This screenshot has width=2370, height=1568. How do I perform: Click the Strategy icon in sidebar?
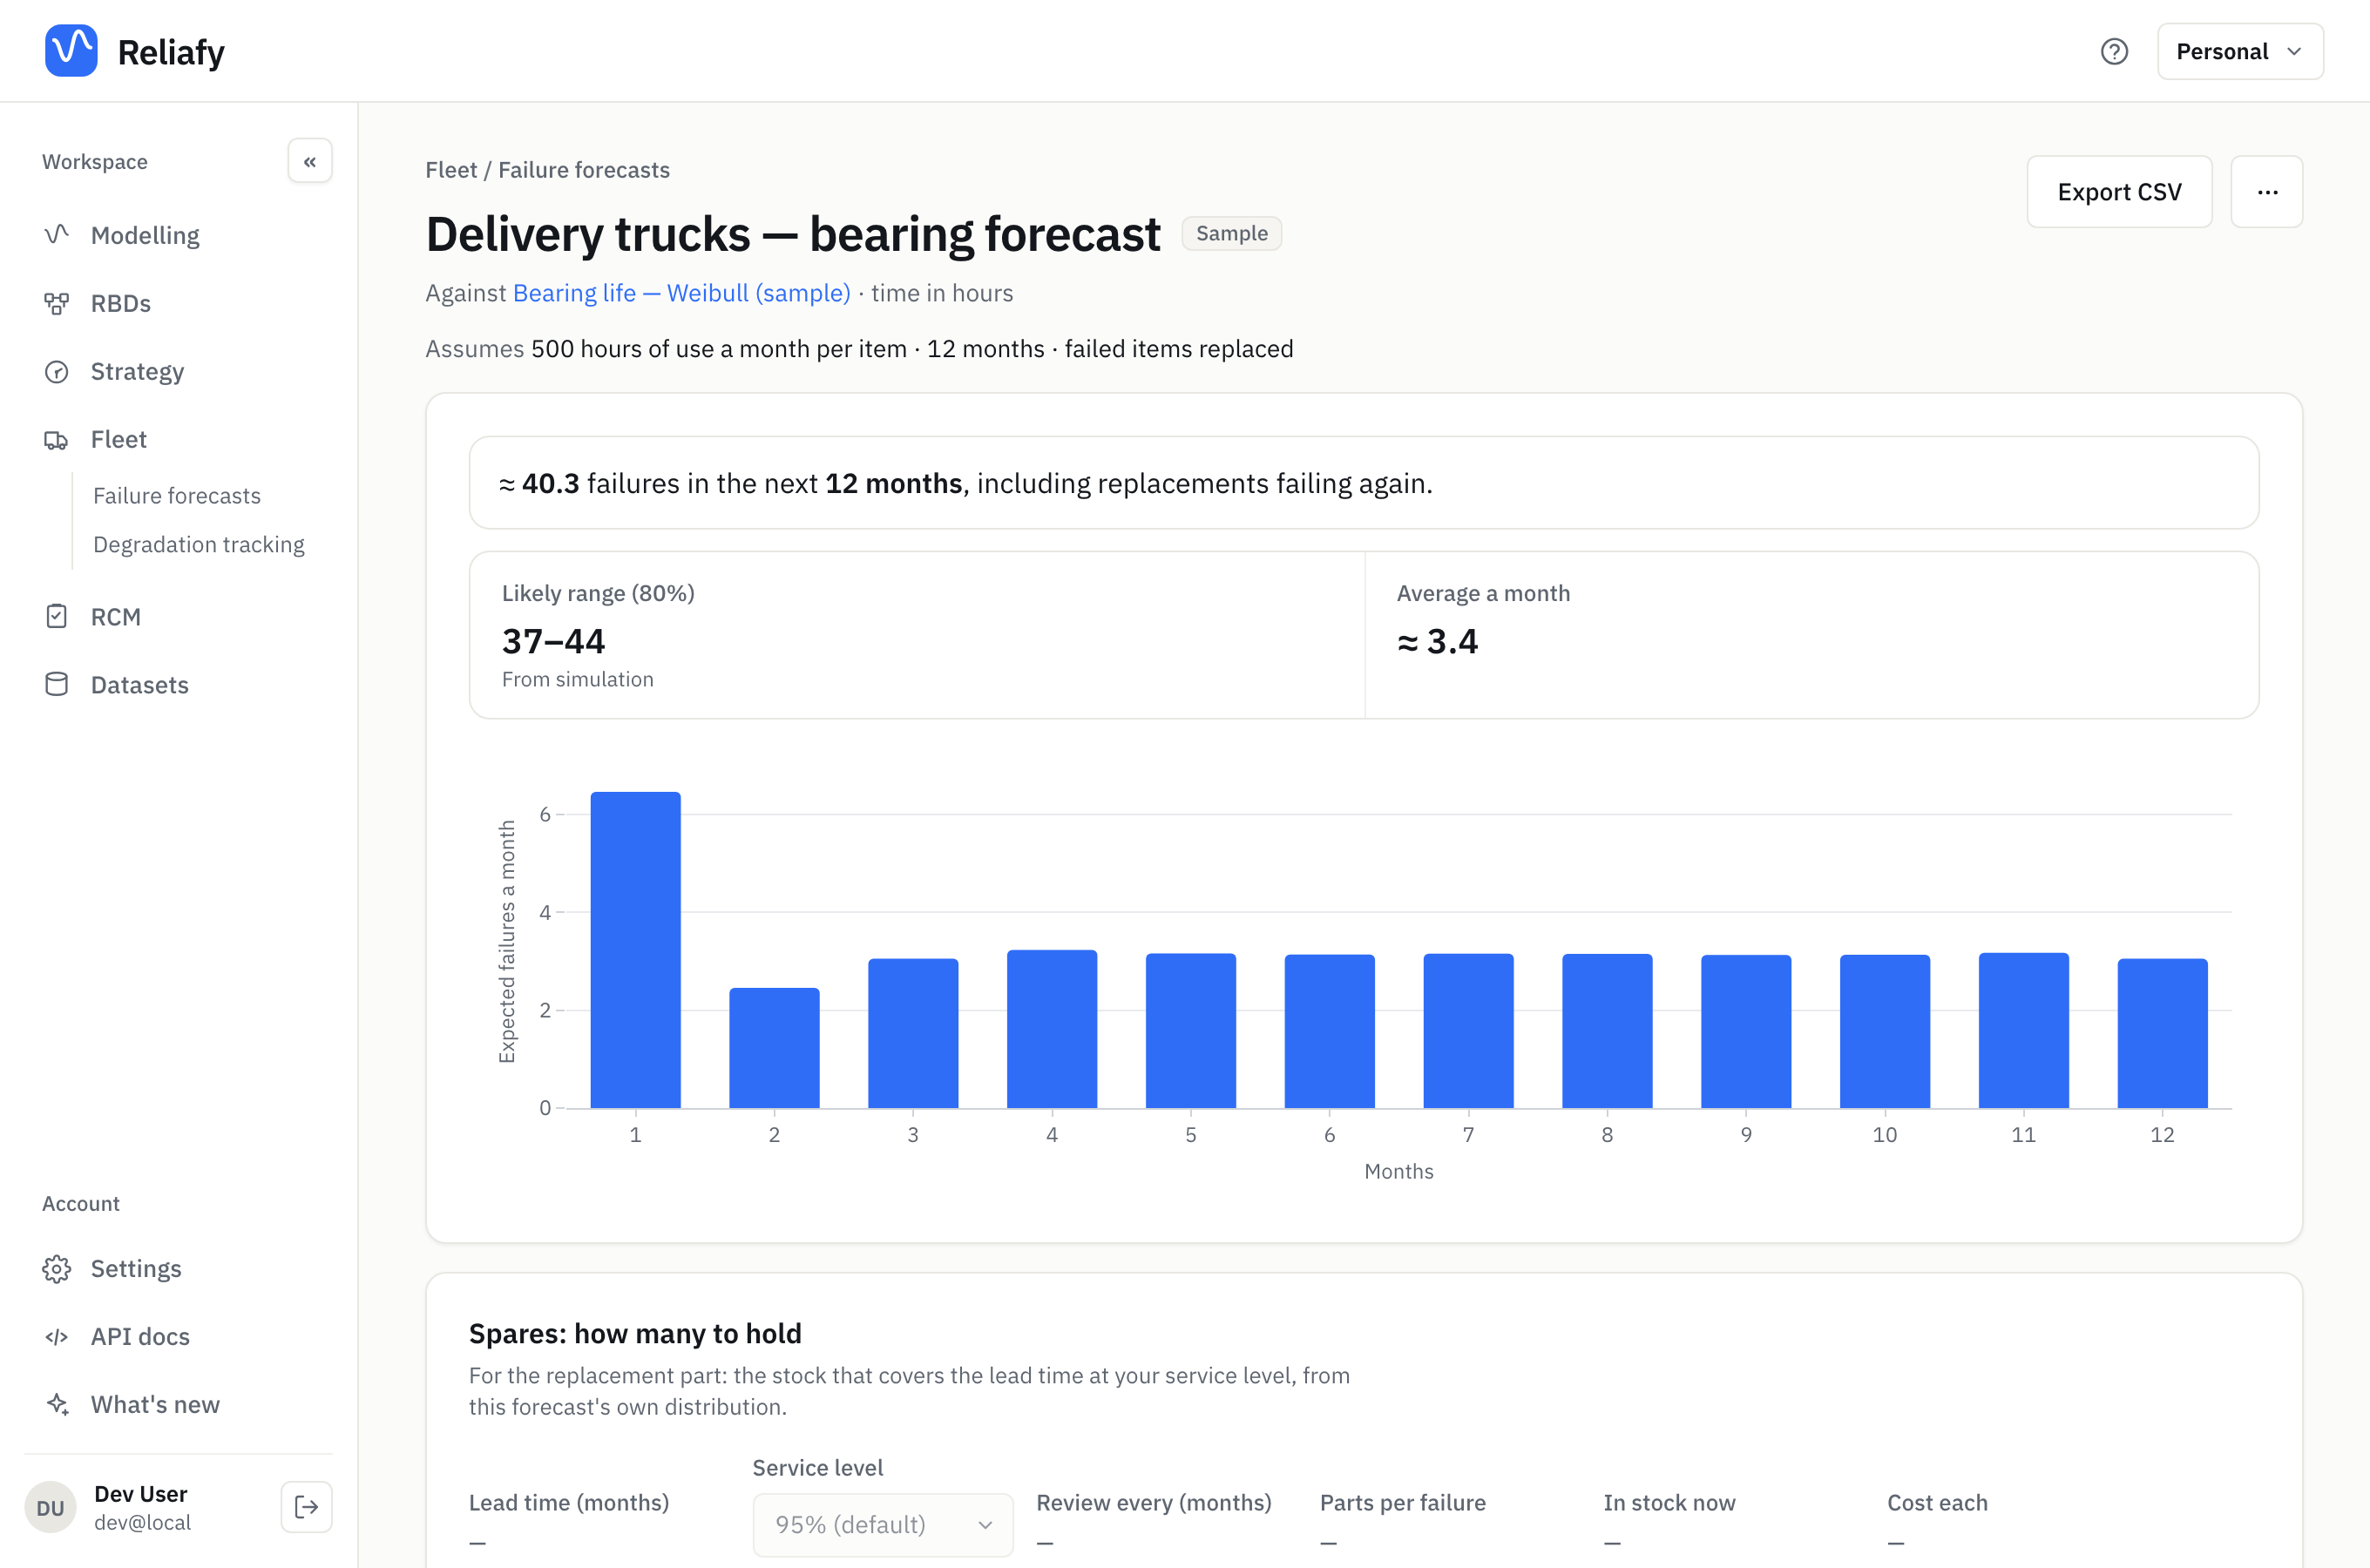[x=56, y=371]
